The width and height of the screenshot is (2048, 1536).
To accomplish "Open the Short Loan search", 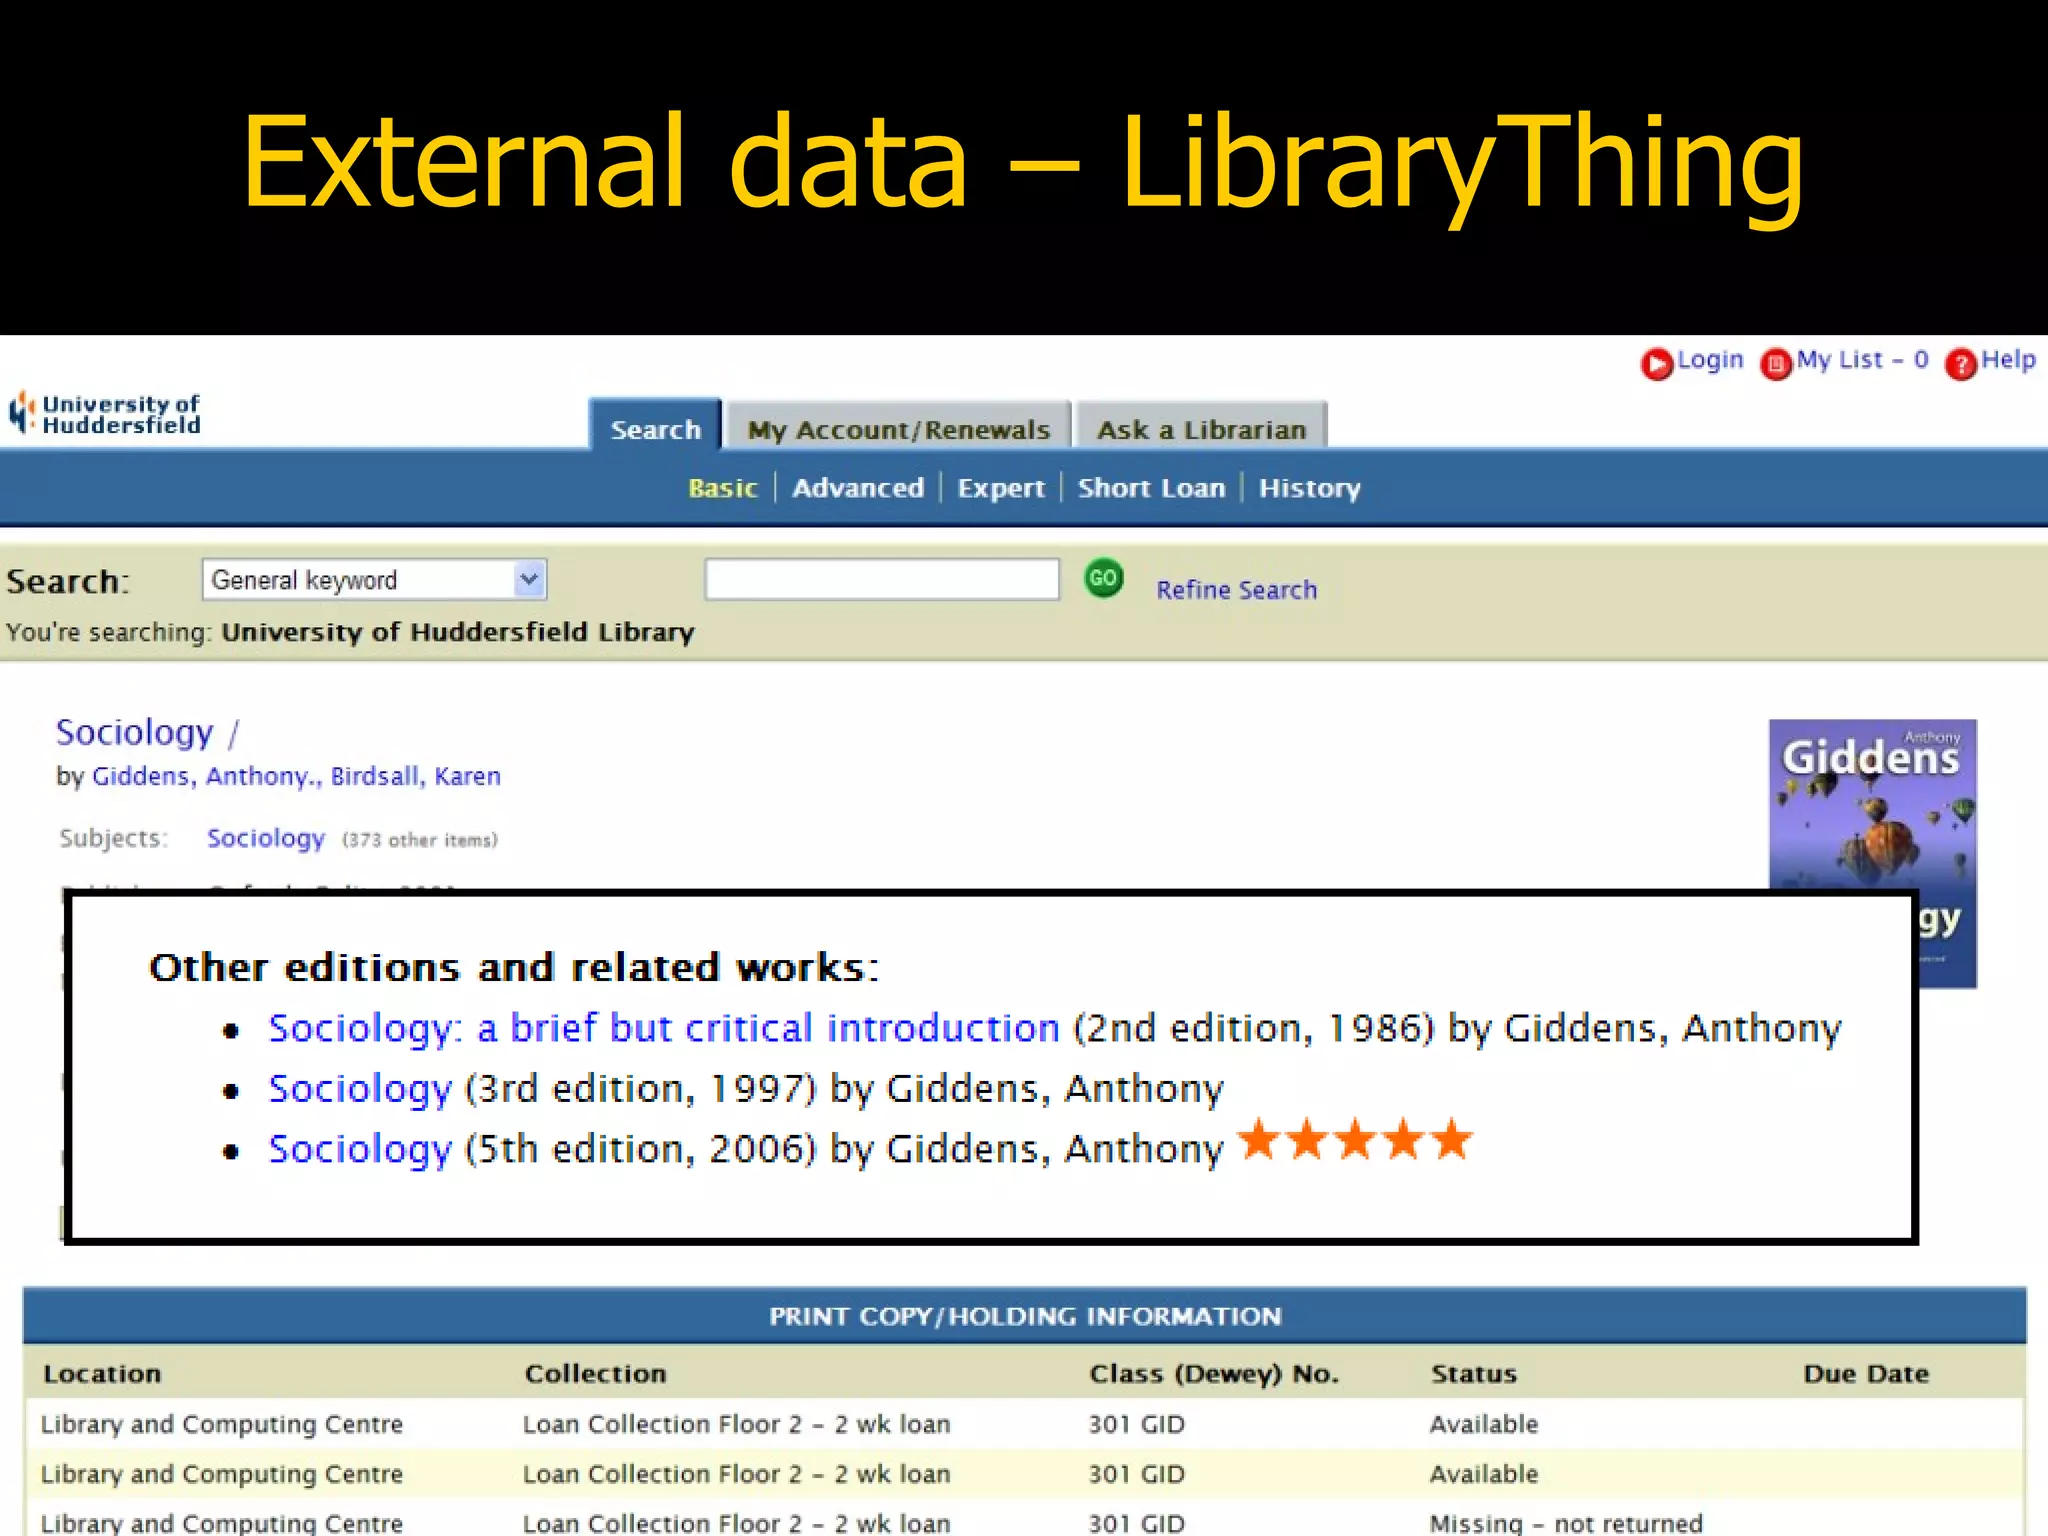I will (x=1151, y=488).
